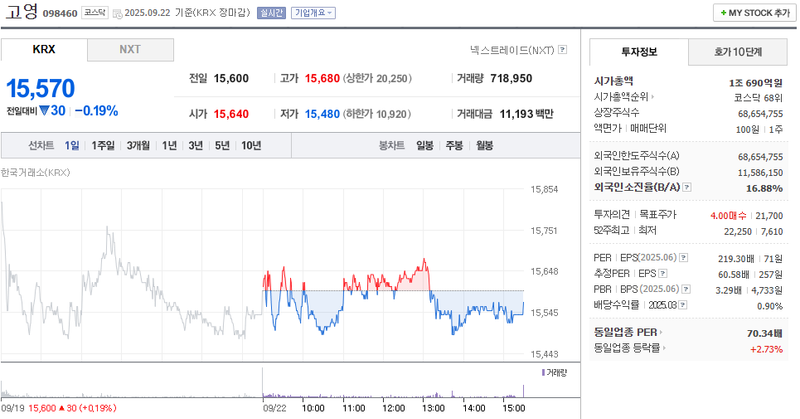
Task: Click the 저가 15,480 value
Action: 322,114
